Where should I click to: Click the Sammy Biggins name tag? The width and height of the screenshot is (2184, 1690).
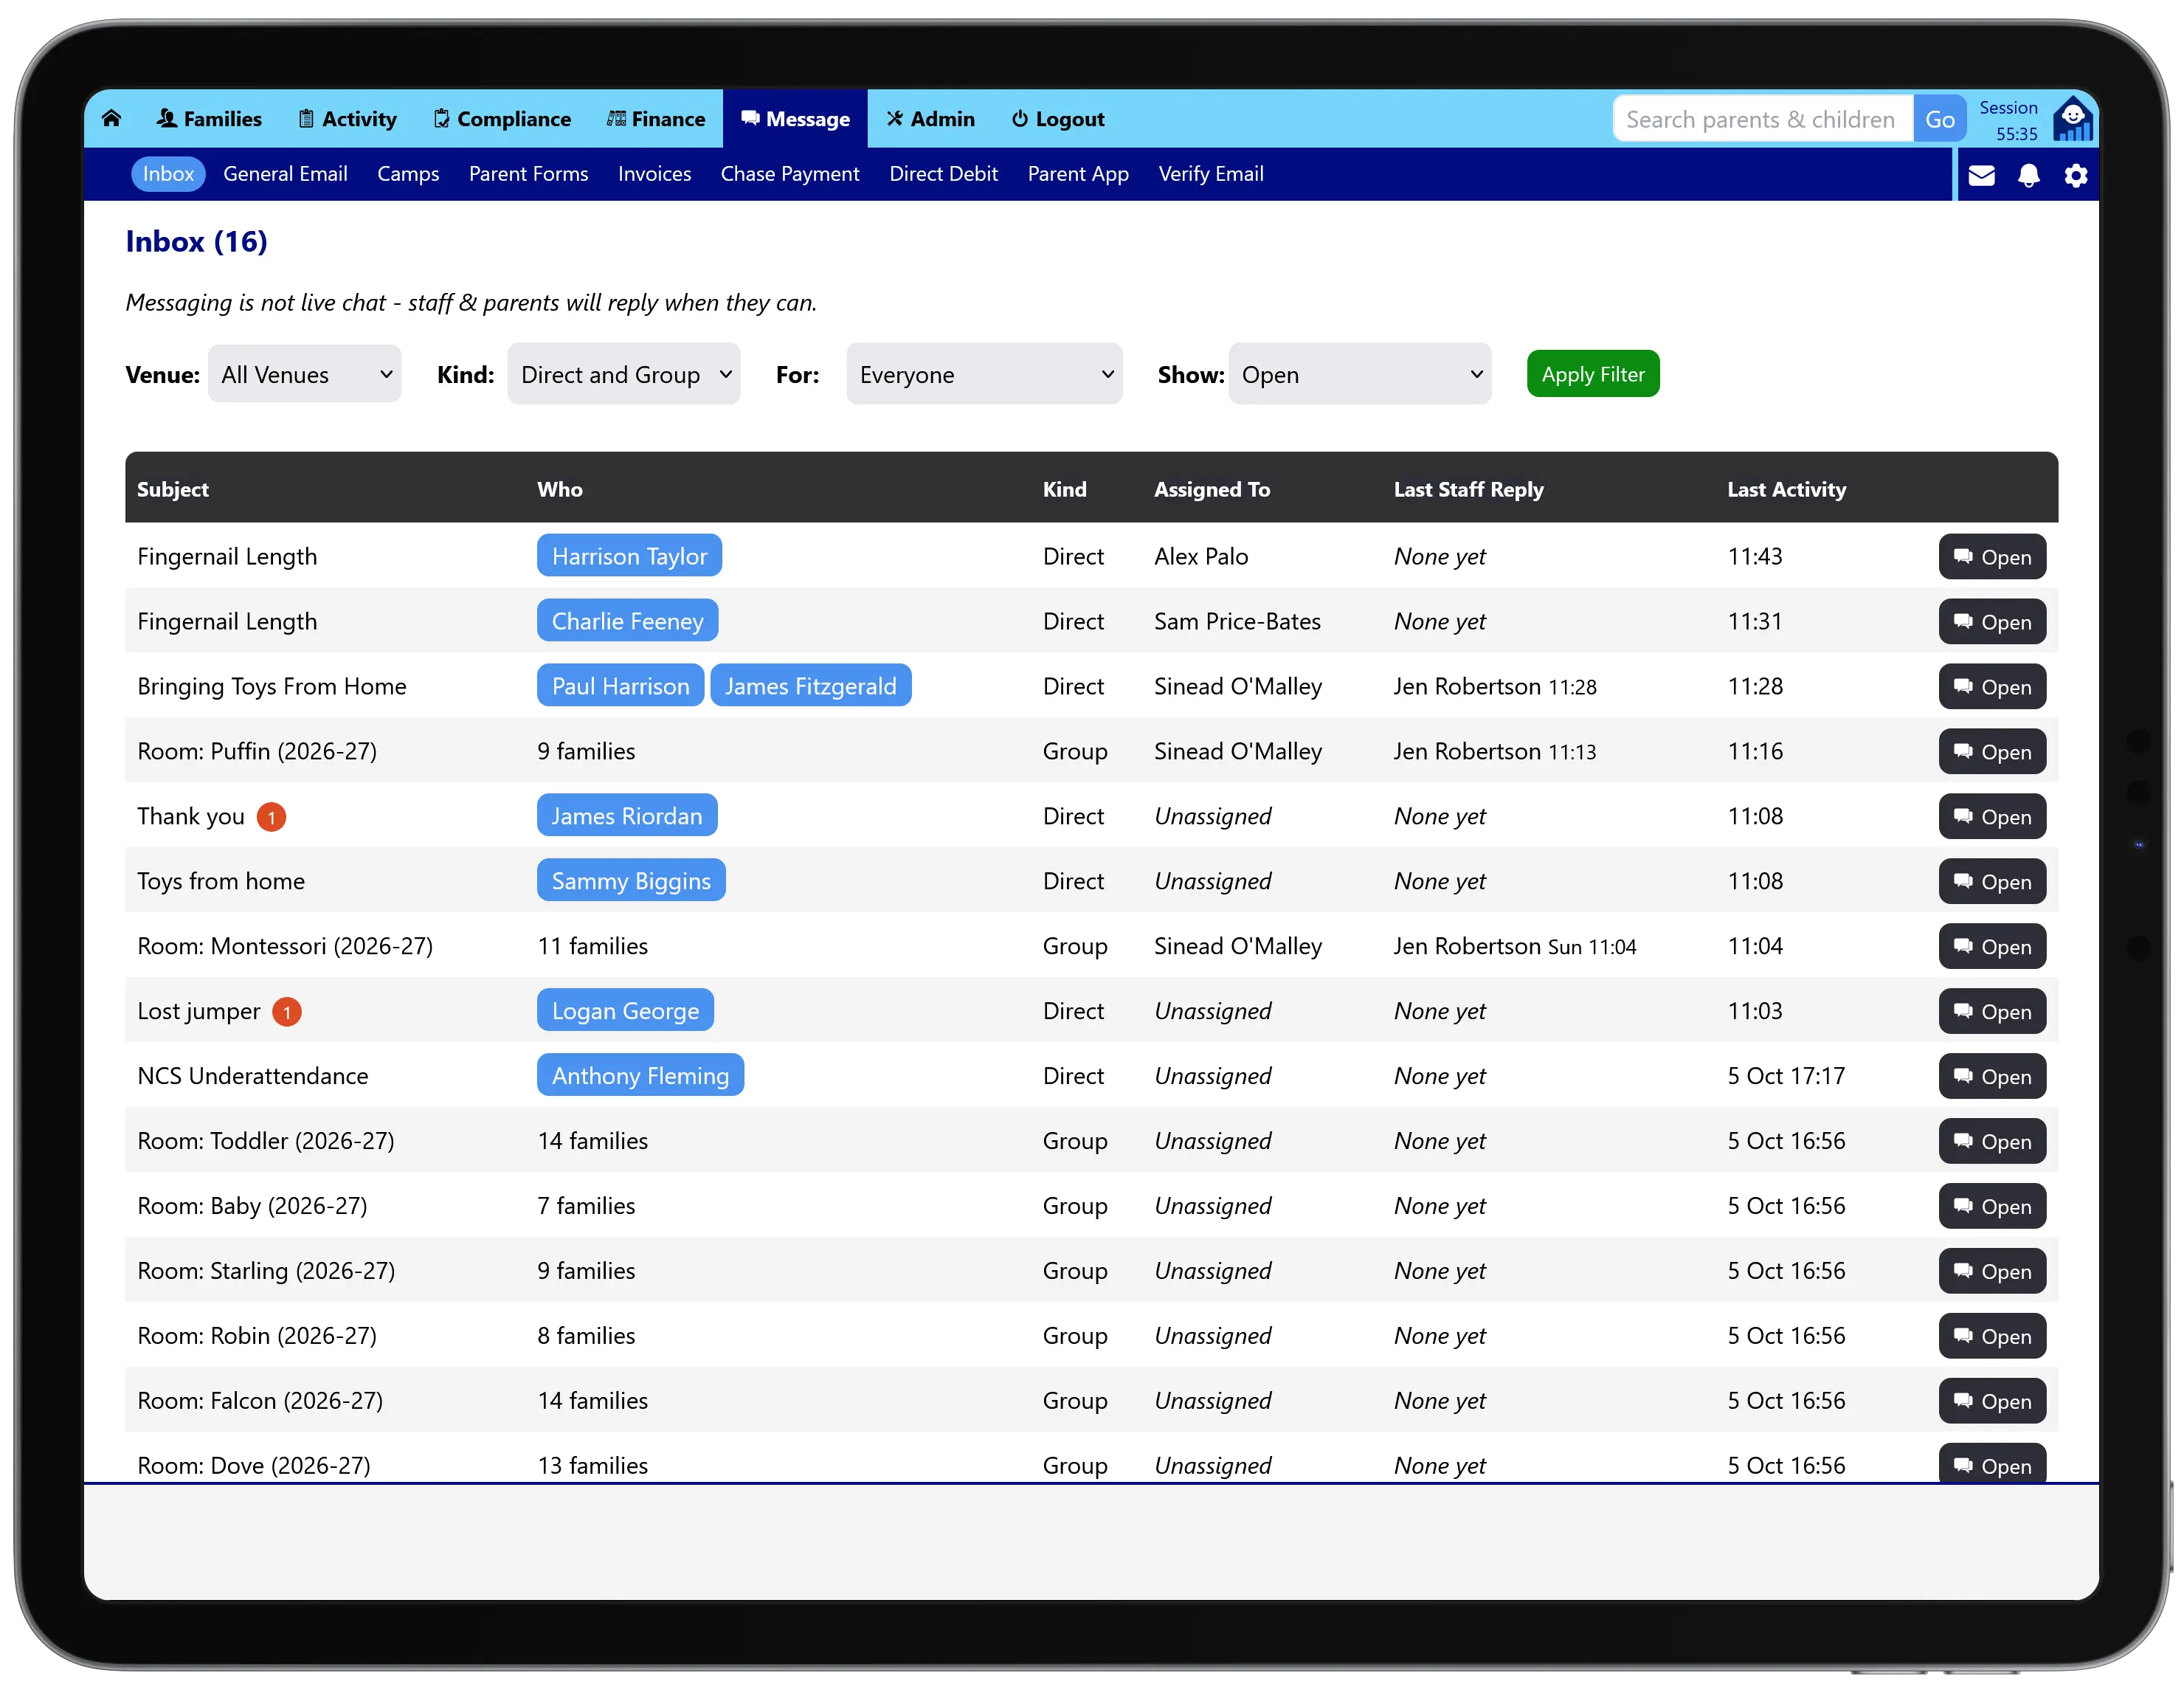click(631, 881)
